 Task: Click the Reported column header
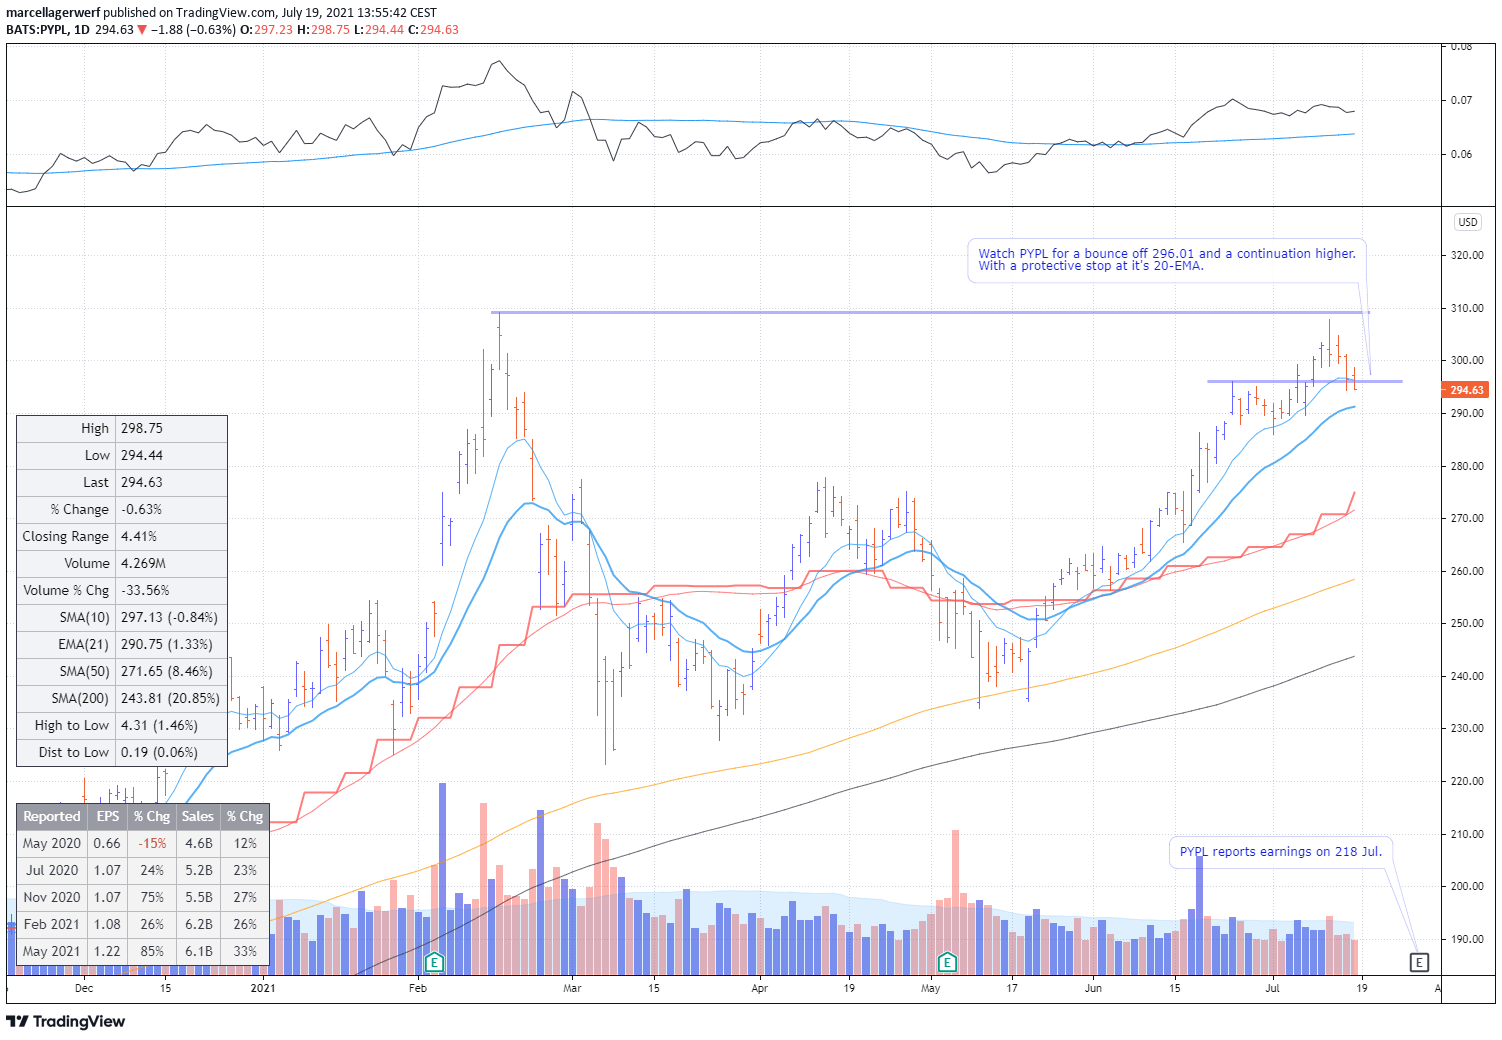pyautogui.click(x=52, y=816)
